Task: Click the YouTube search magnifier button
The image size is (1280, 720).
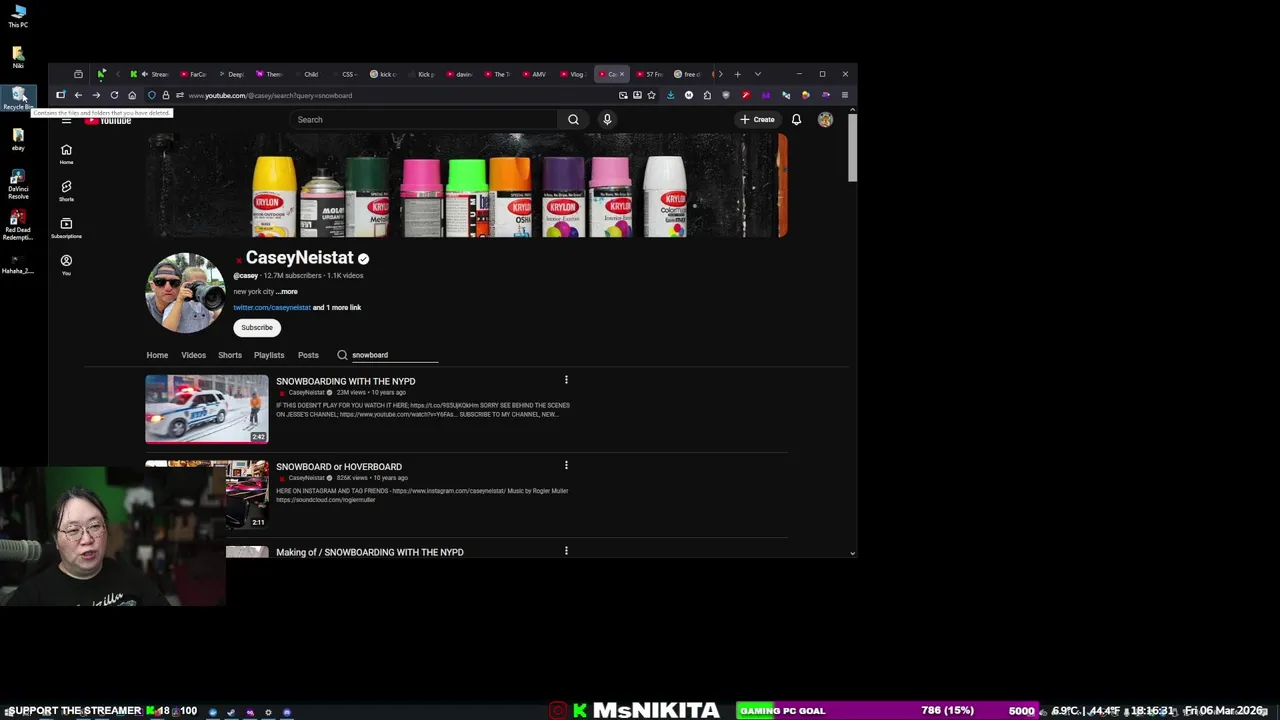Action: [573, 120]
